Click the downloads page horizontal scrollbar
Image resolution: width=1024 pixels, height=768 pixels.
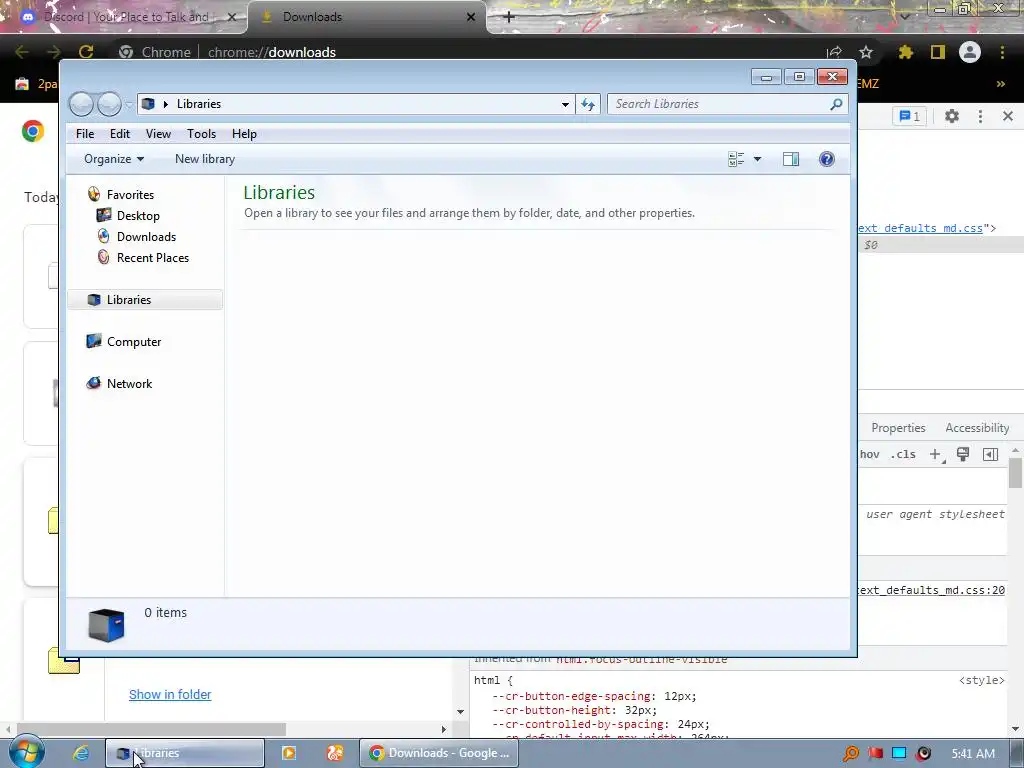[152, 729]
